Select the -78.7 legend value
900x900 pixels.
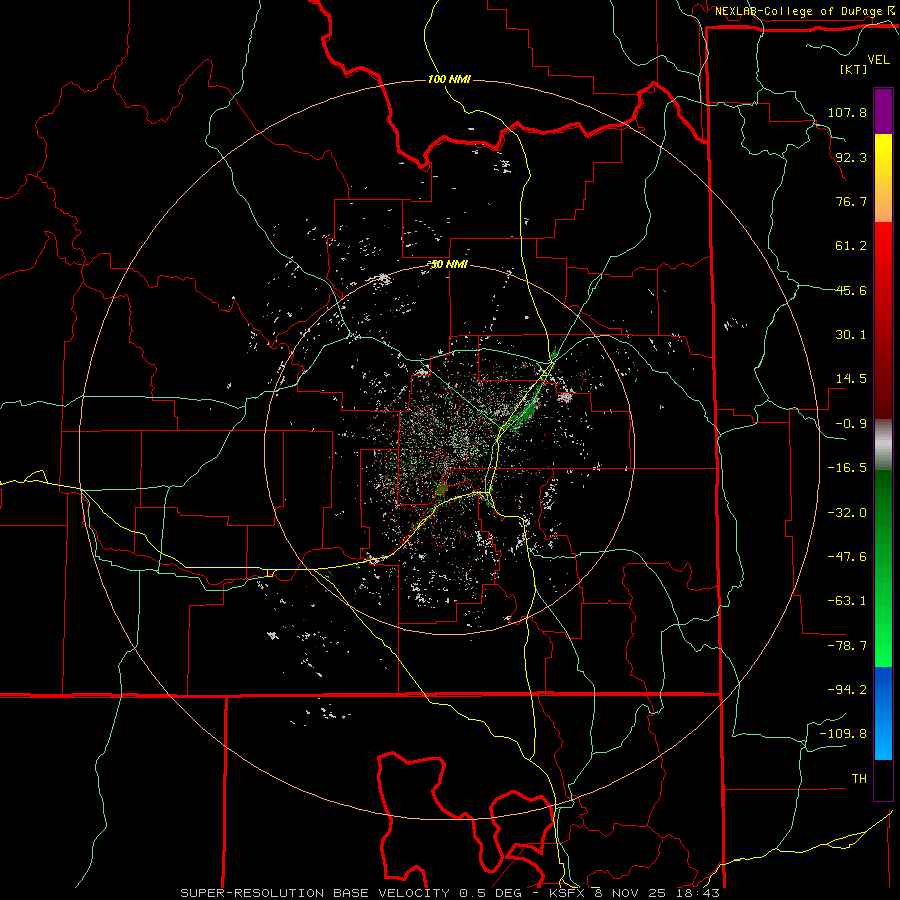[x=847, y=646]
